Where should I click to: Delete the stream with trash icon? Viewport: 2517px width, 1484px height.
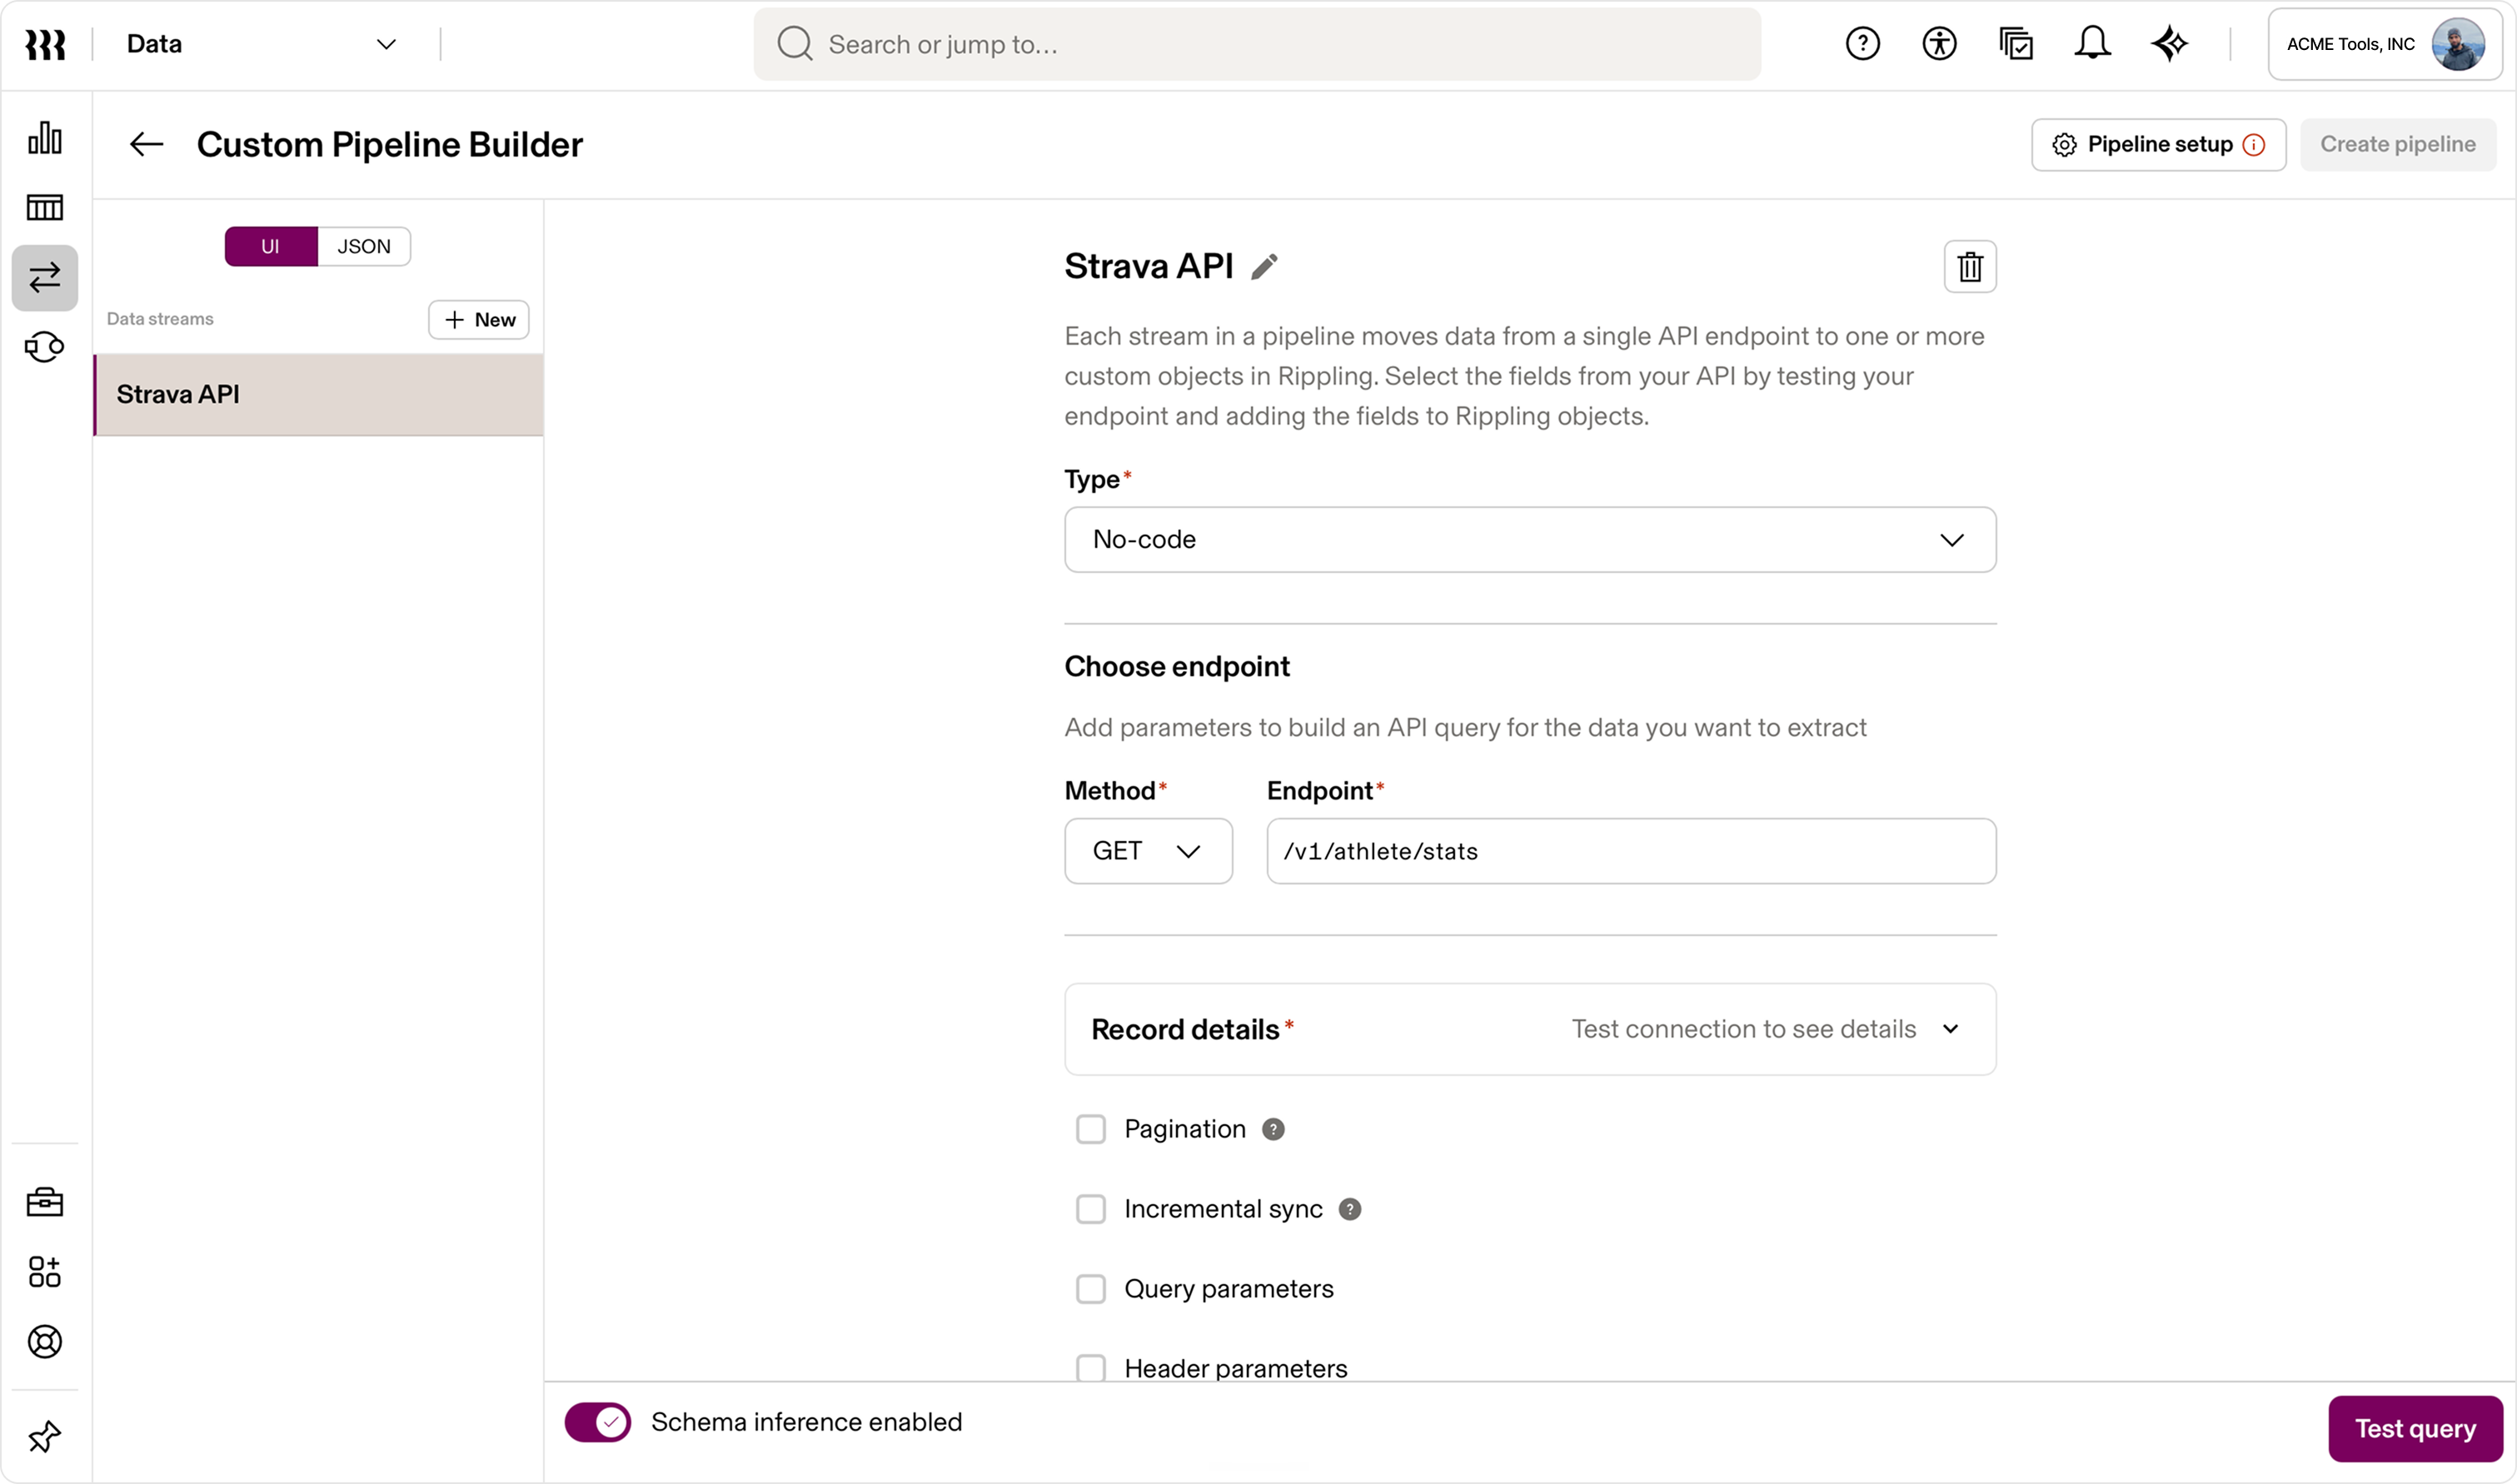1970,266
